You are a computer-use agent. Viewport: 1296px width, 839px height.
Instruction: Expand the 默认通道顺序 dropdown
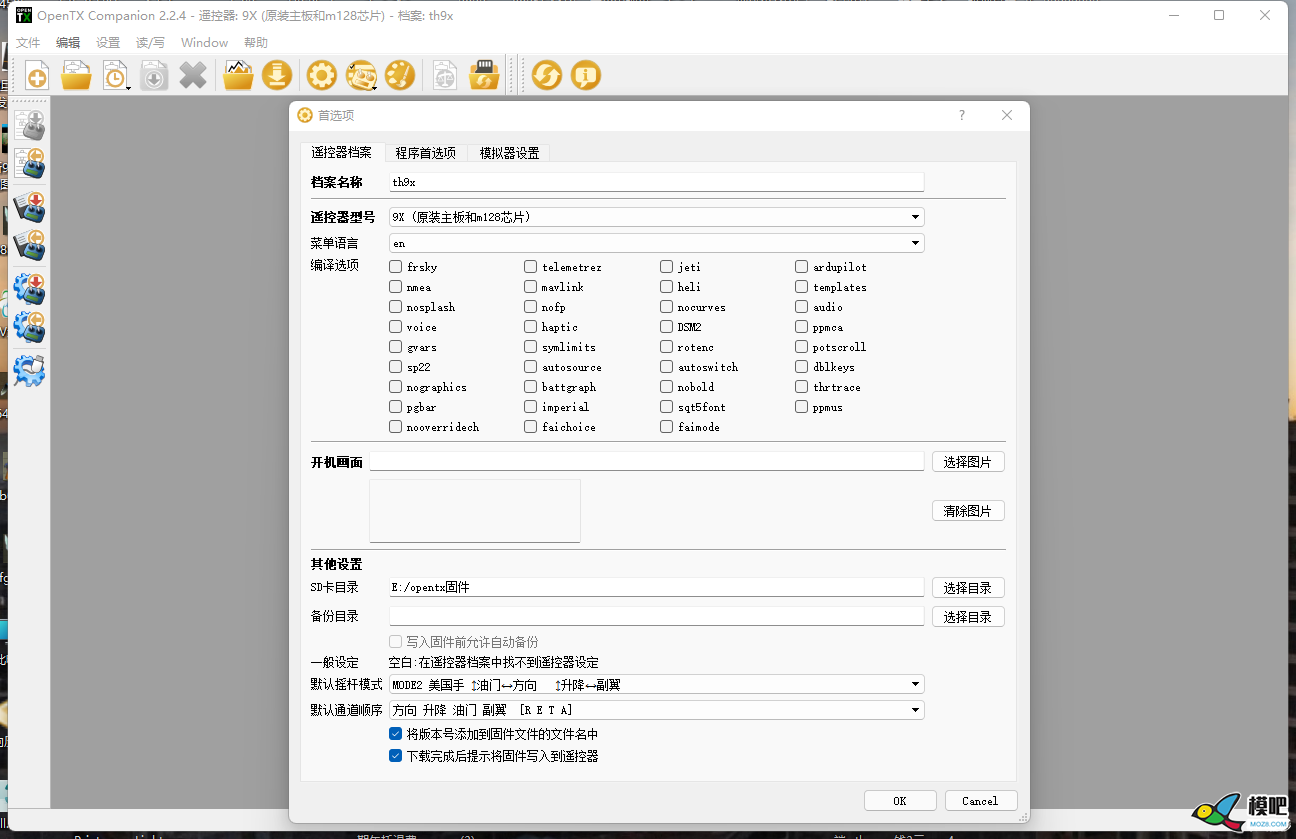coord(656,710)
